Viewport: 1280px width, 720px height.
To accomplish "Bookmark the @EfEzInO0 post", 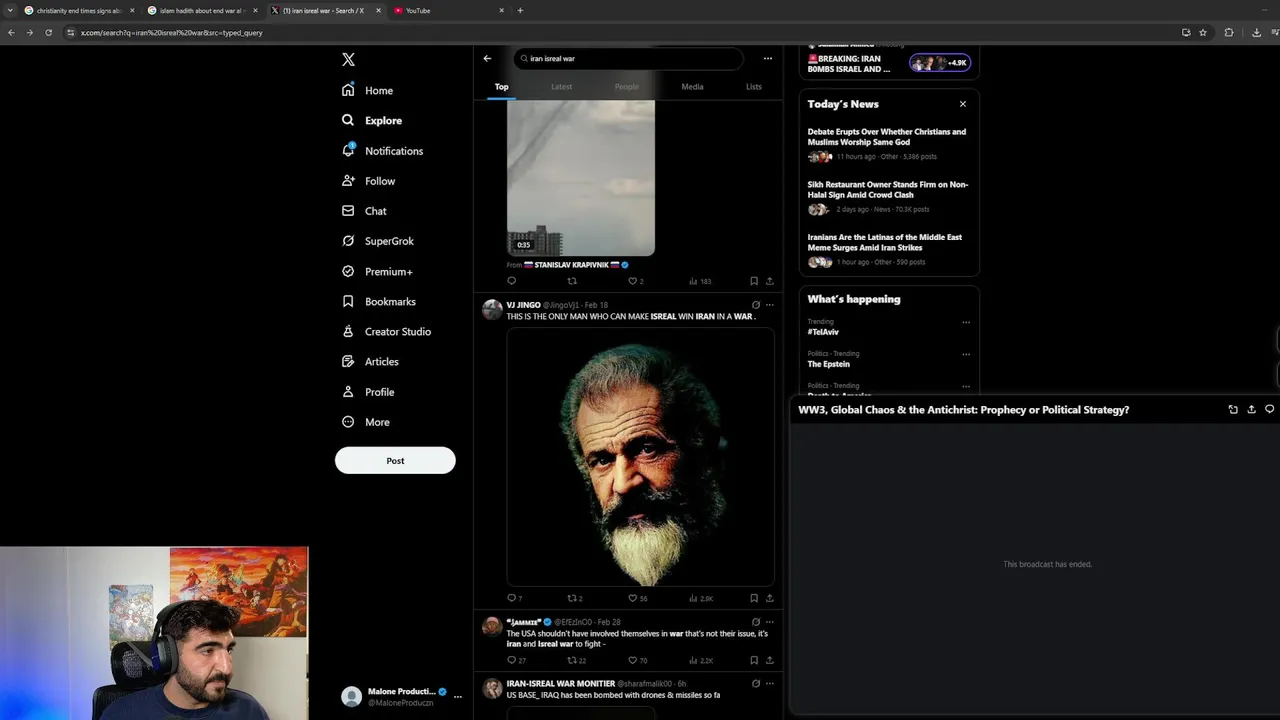I will point(754,660).
